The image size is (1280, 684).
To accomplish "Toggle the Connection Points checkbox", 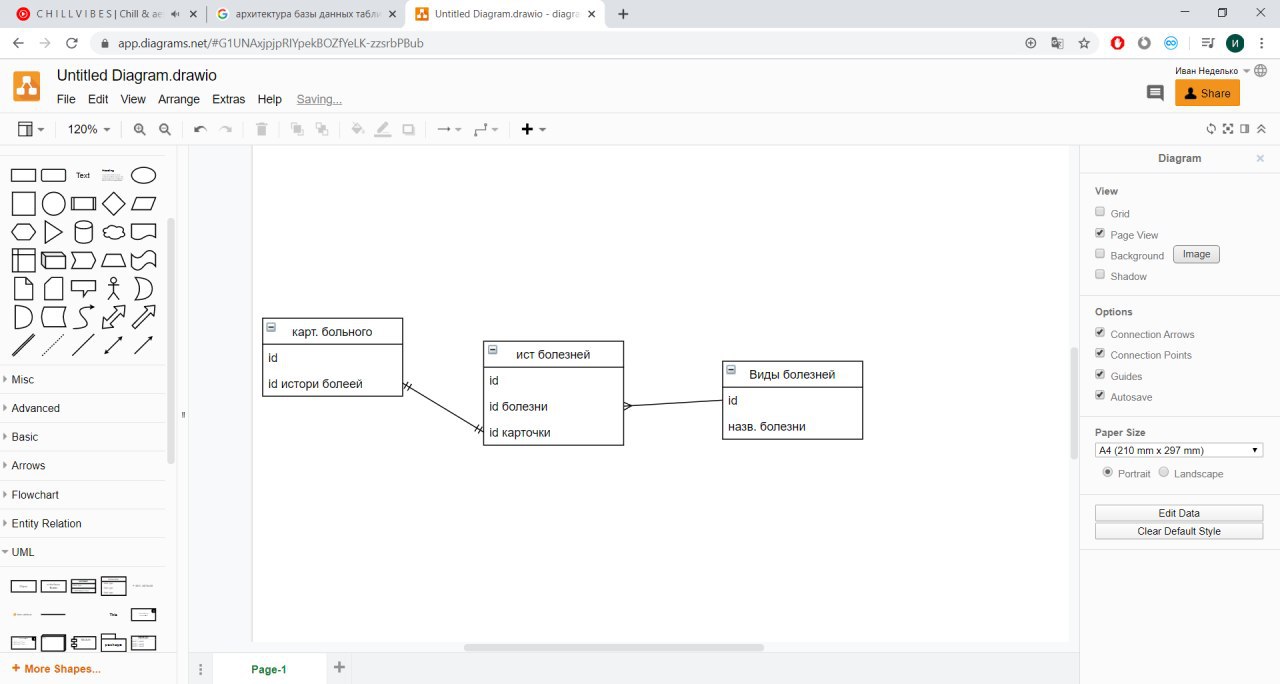I will point(1100,354).
